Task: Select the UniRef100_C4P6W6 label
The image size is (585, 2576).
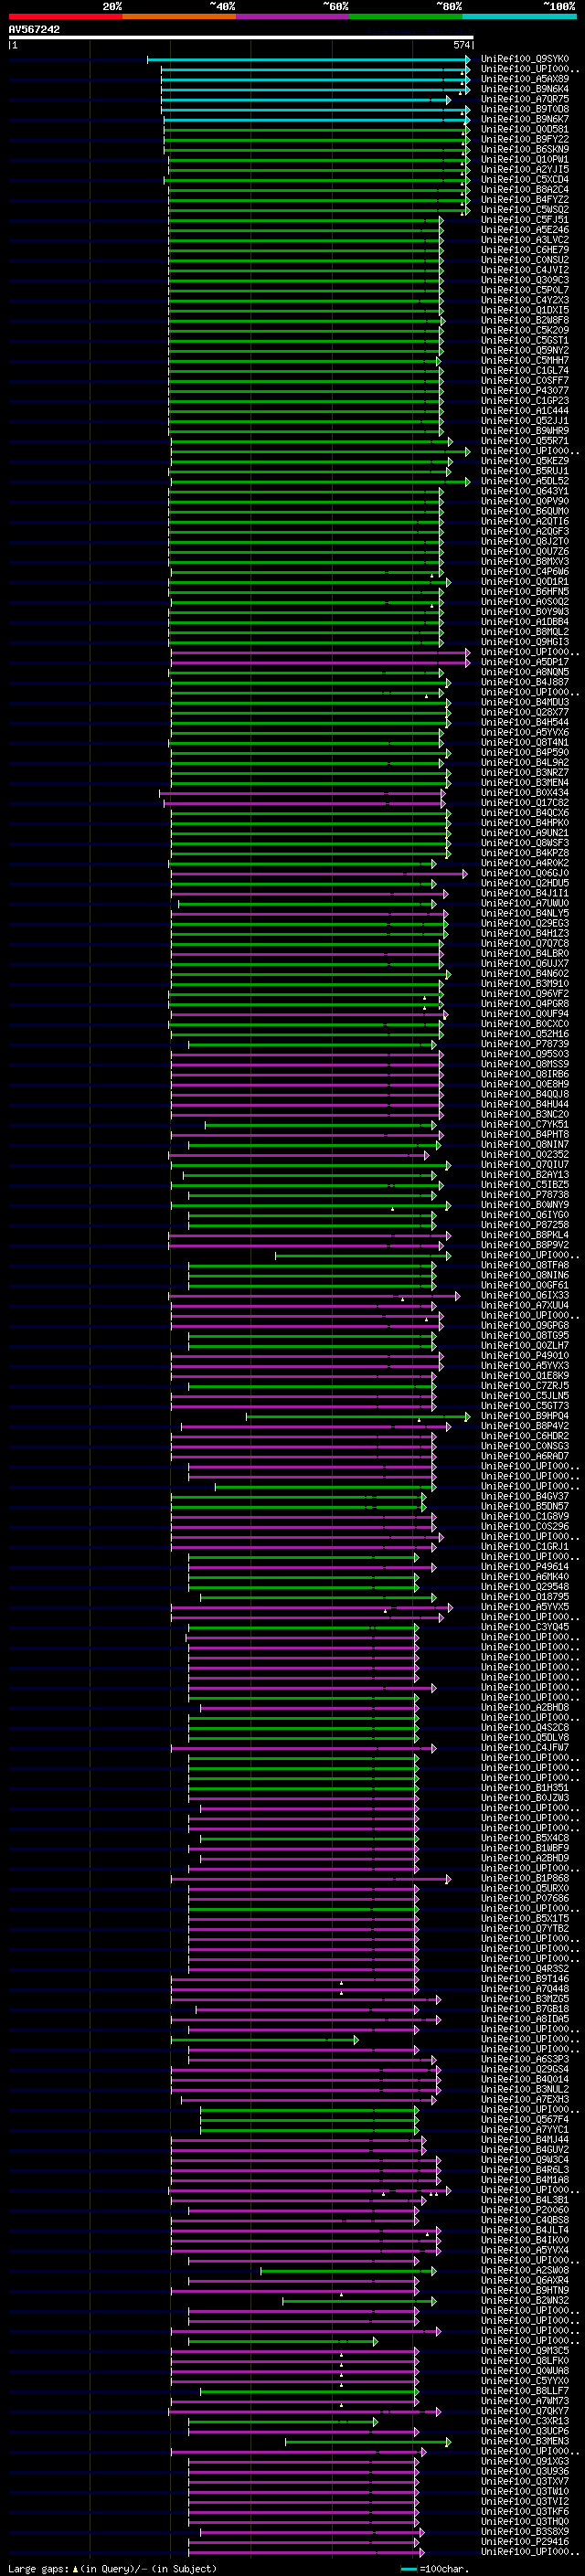Action: [525, 571]
